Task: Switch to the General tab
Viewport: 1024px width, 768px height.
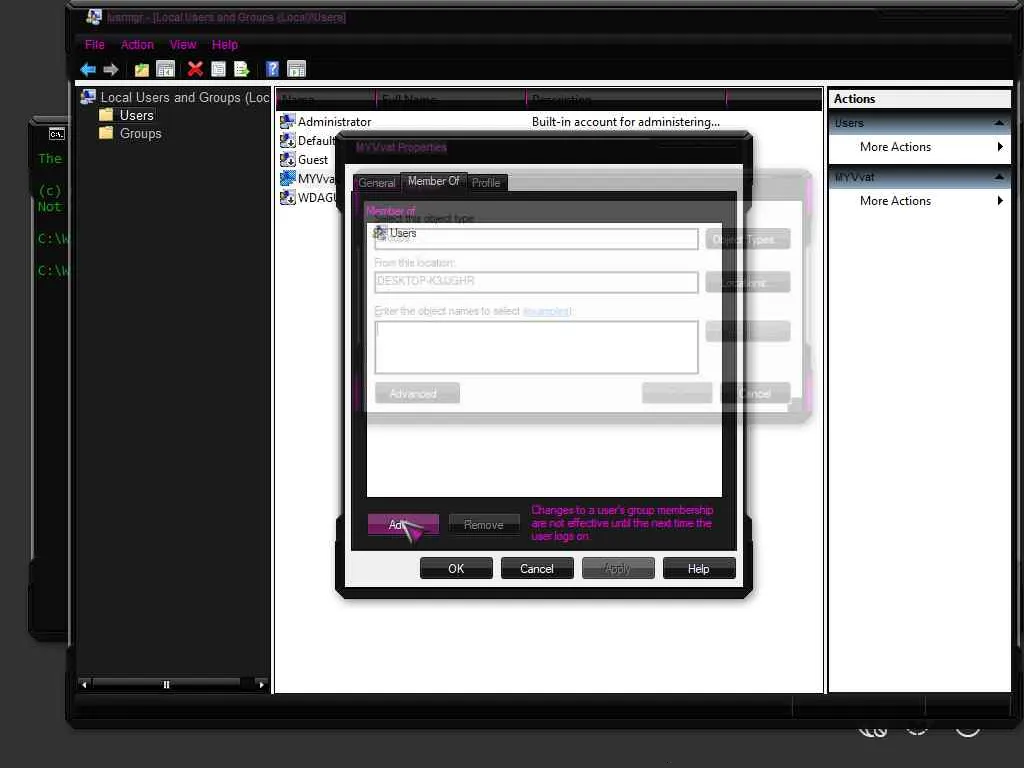Action: coord(377,183)
